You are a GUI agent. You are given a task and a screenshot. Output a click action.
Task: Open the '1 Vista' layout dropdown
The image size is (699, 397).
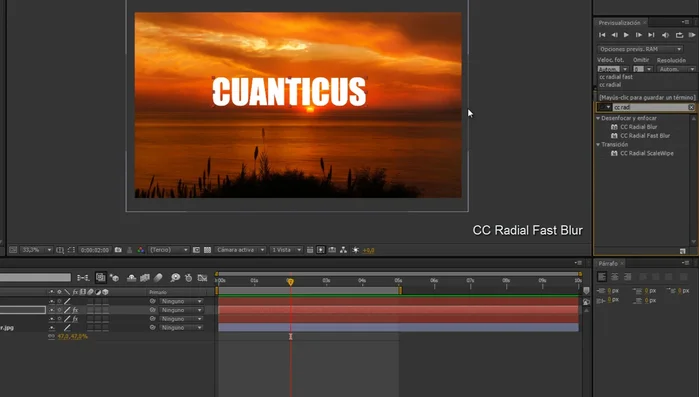(286, 250)
